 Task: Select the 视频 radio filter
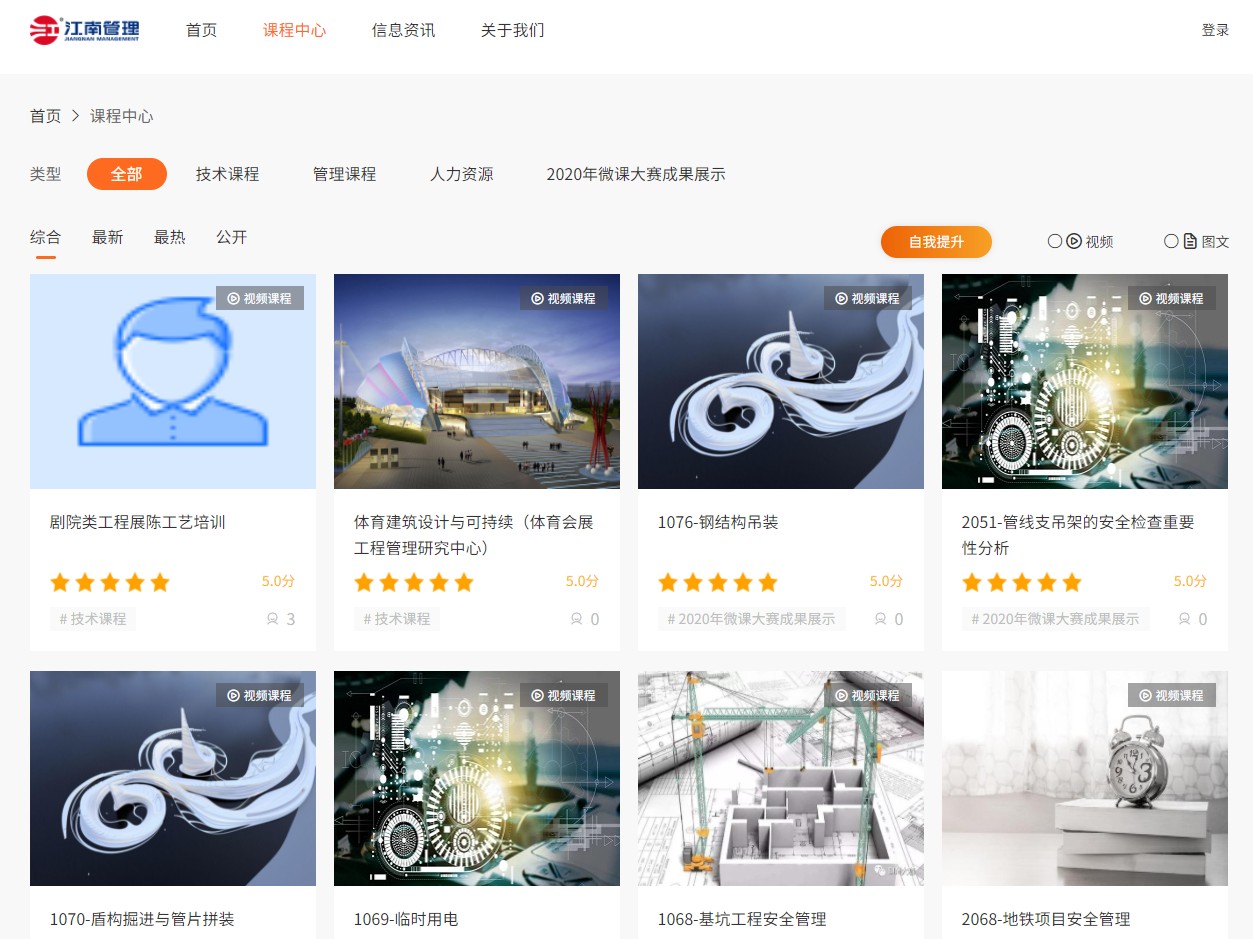1055,241
